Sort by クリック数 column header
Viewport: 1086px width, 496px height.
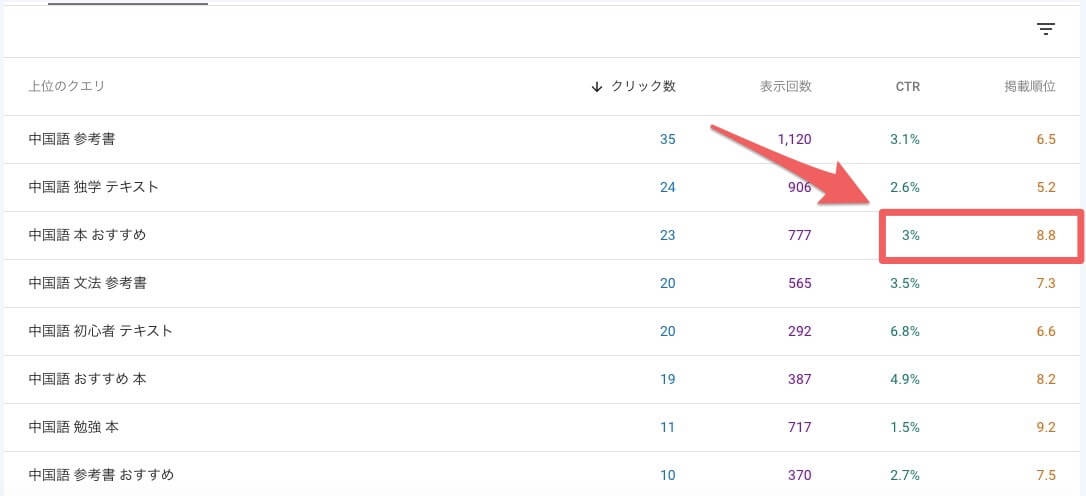point(643,87)
